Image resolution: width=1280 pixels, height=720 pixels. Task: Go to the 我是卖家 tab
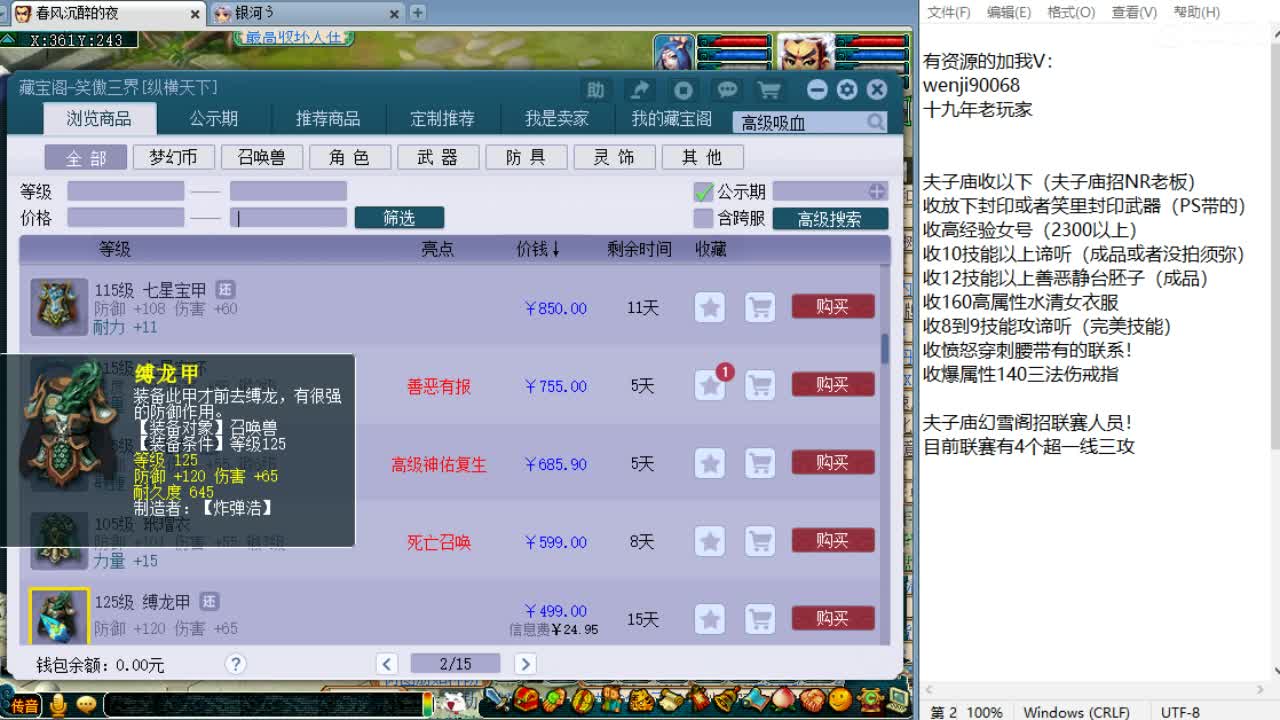[x=557, y=119]
